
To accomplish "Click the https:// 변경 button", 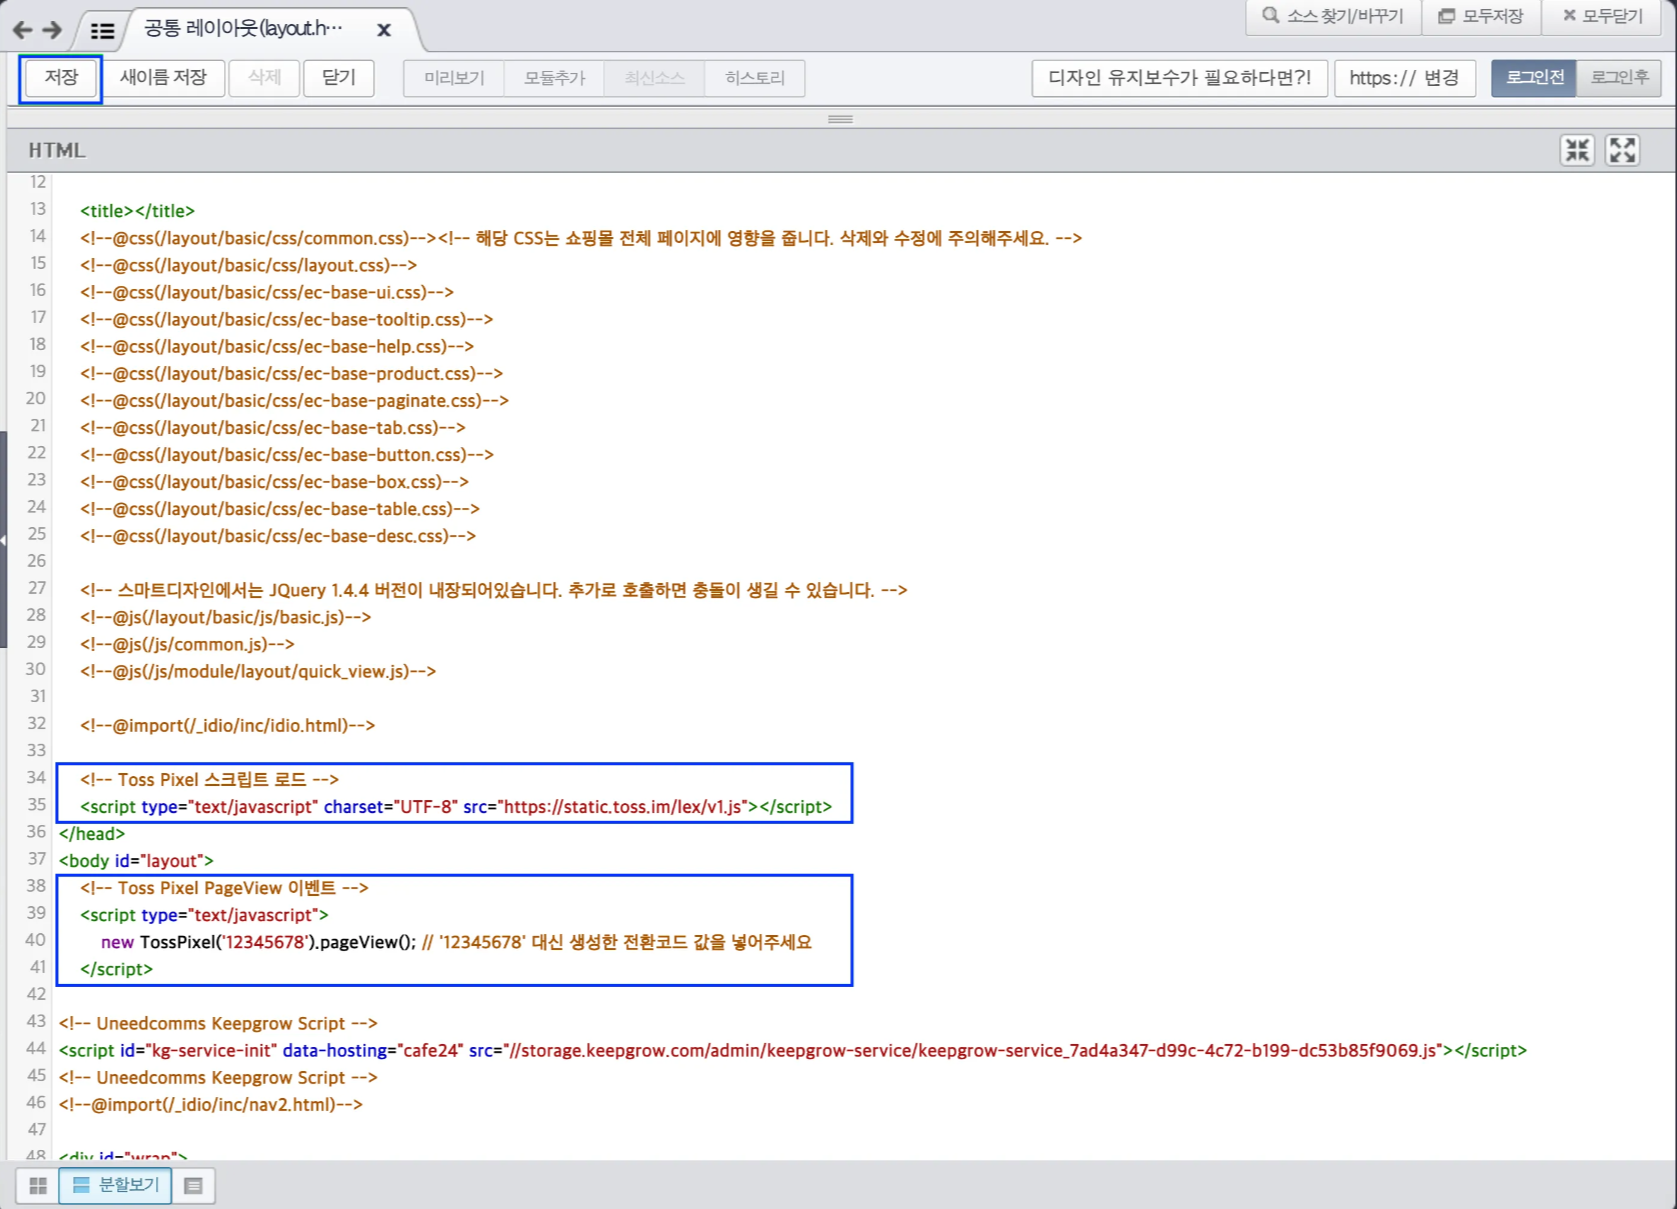I will 1404,78.
